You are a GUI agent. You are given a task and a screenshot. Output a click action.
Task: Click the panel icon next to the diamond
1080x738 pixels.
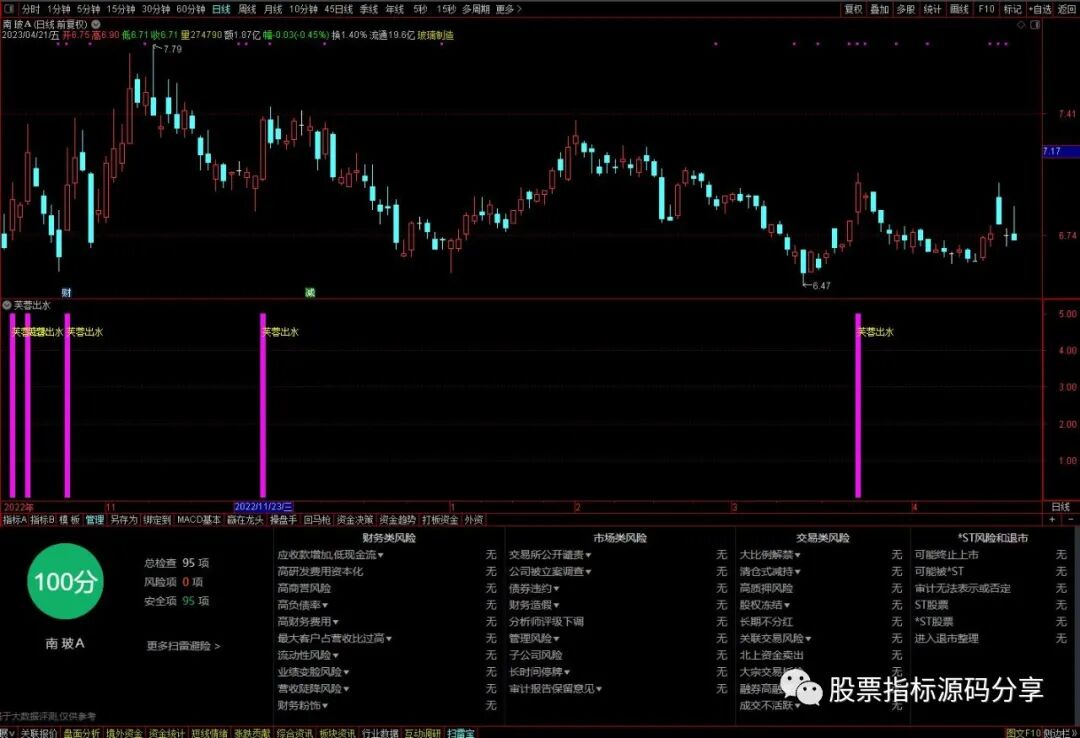(x=1035, y=25)
